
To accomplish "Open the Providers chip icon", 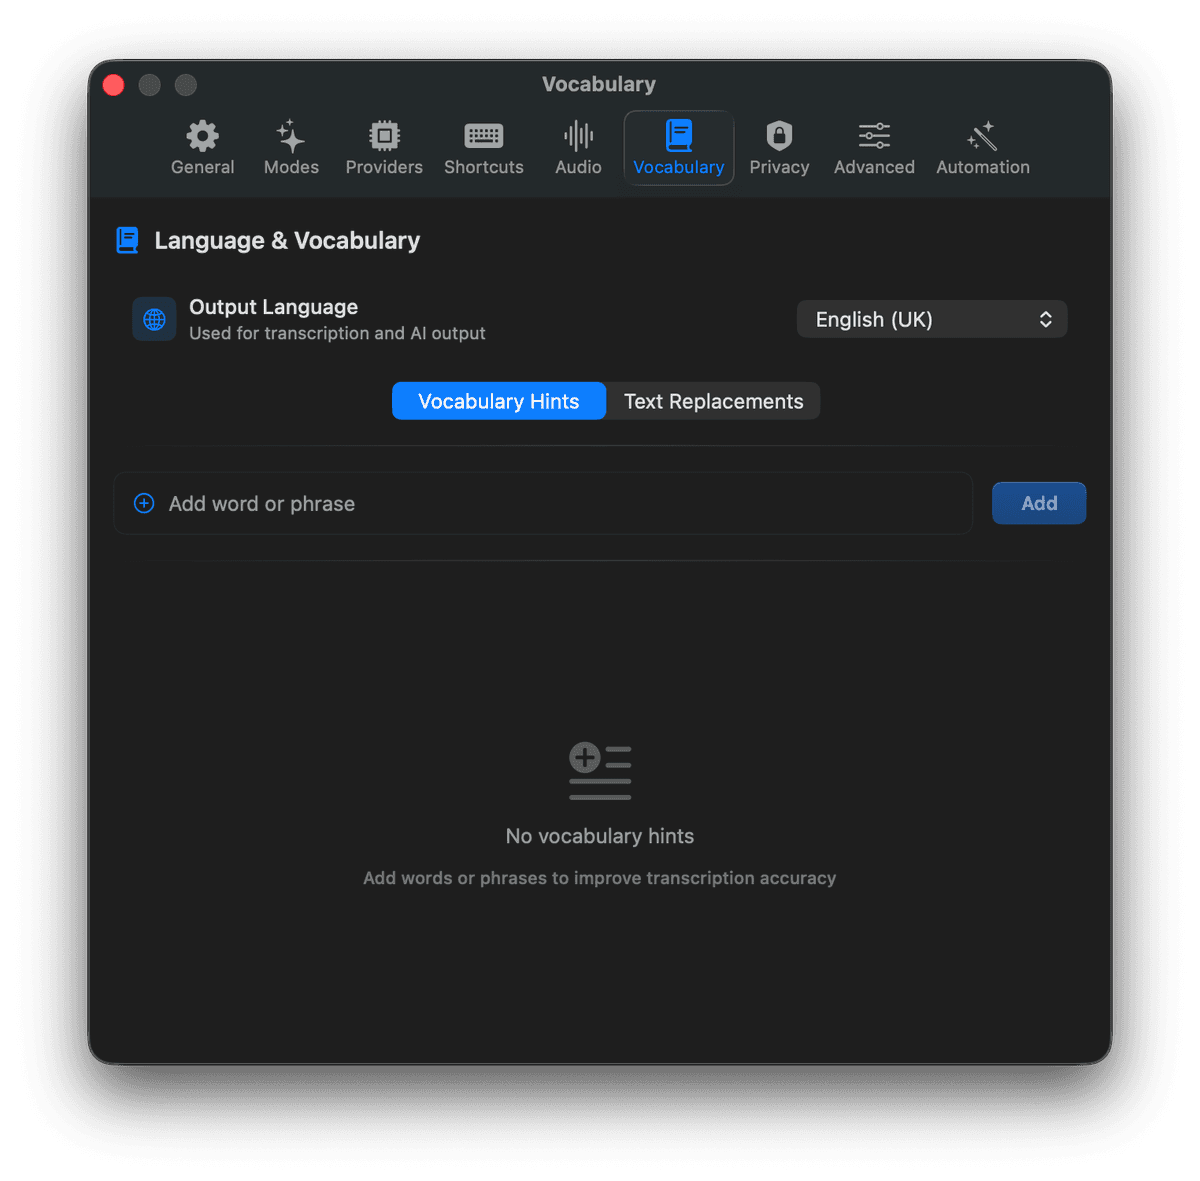I will click(x=384, y=137).
